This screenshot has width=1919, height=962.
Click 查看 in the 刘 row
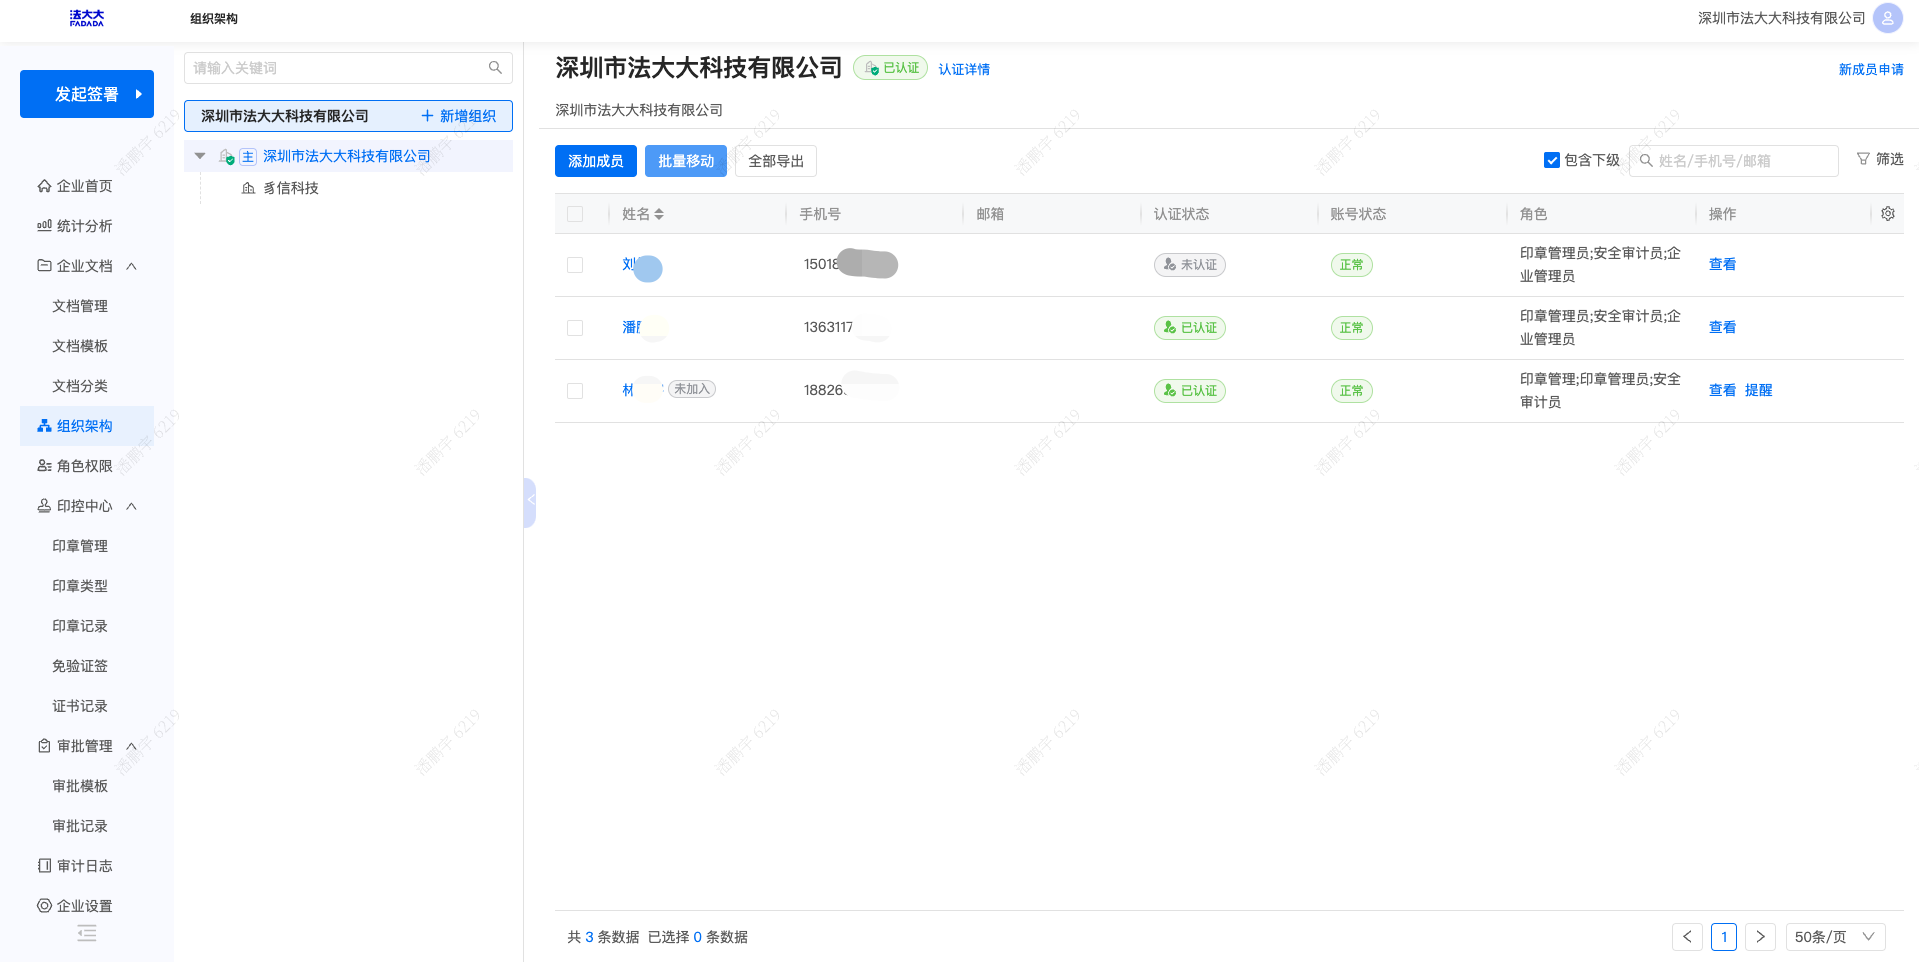(1722, 264)
